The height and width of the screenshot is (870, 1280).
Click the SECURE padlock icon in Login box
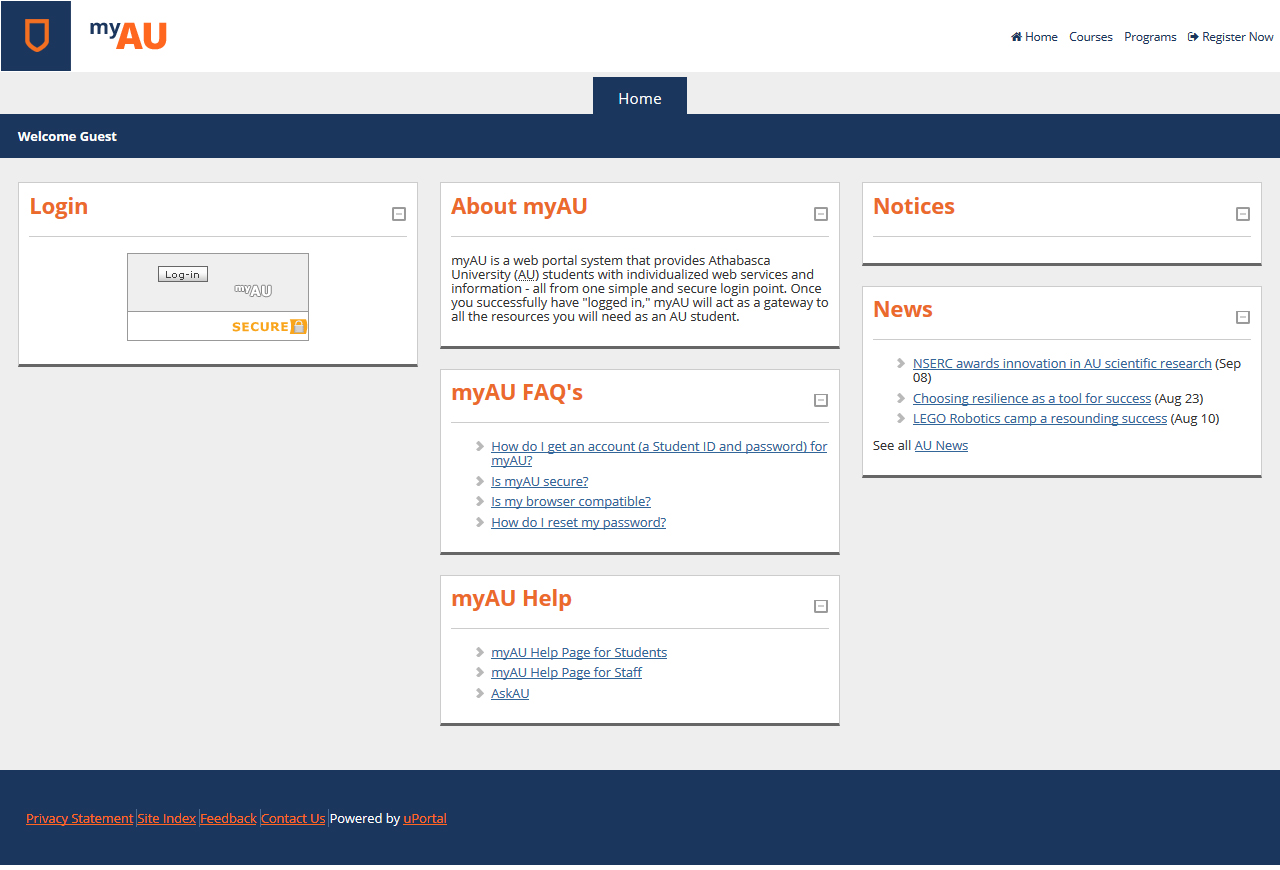299,326
